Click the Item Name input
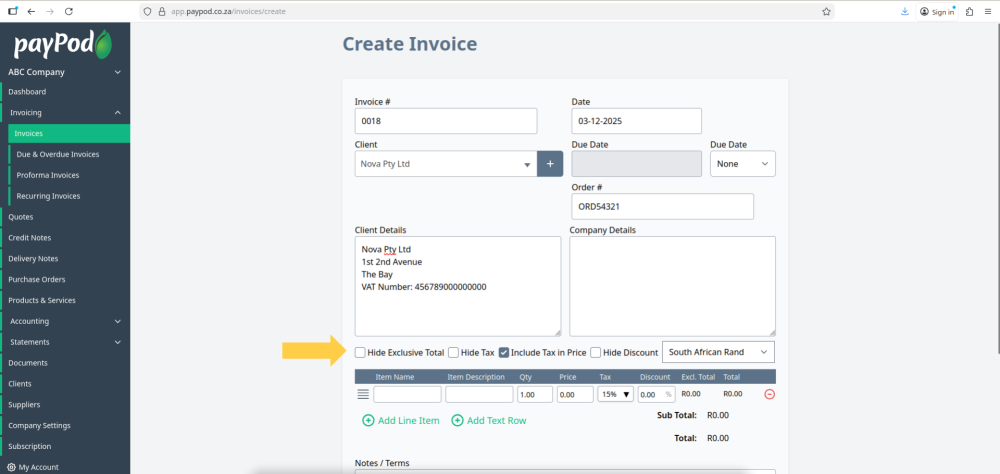Viewport: 1000px width, 474px height. 408,394
